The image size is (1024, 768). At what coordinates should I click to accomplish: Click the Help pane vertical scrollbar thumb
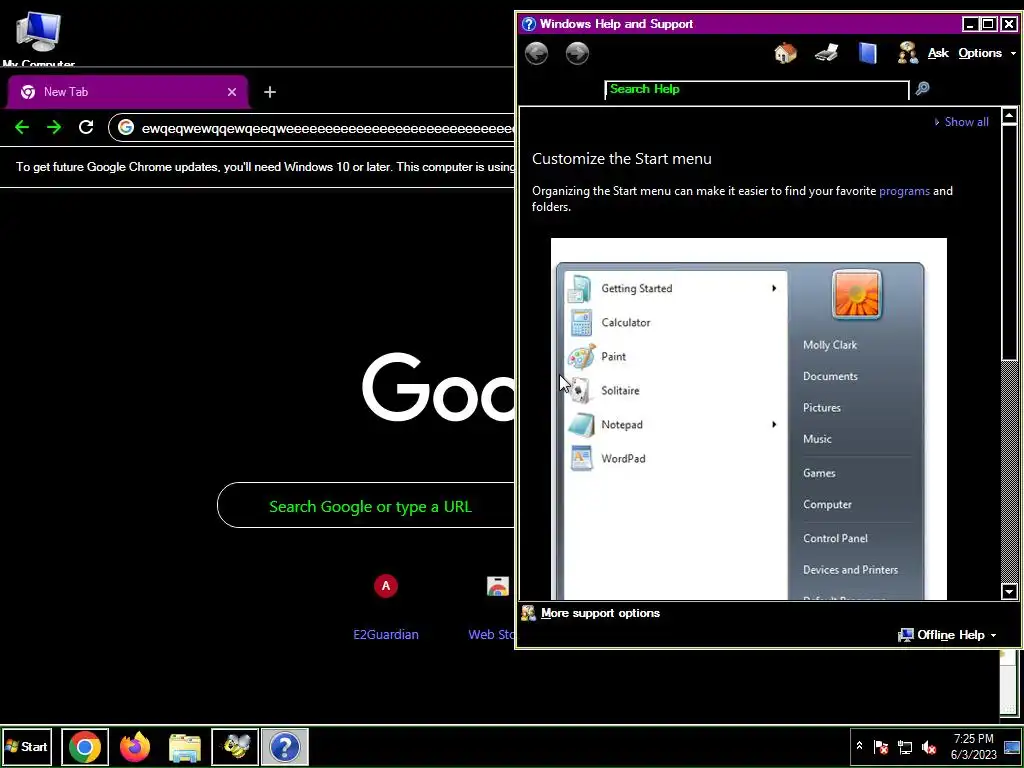pyautogui.click(x=1009, y=243)
